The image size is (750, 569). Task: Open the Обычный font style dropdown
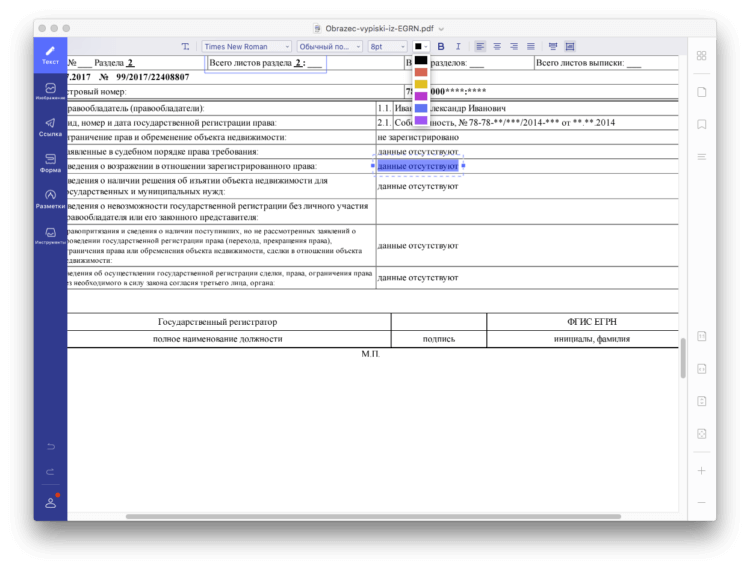point(329,46)
